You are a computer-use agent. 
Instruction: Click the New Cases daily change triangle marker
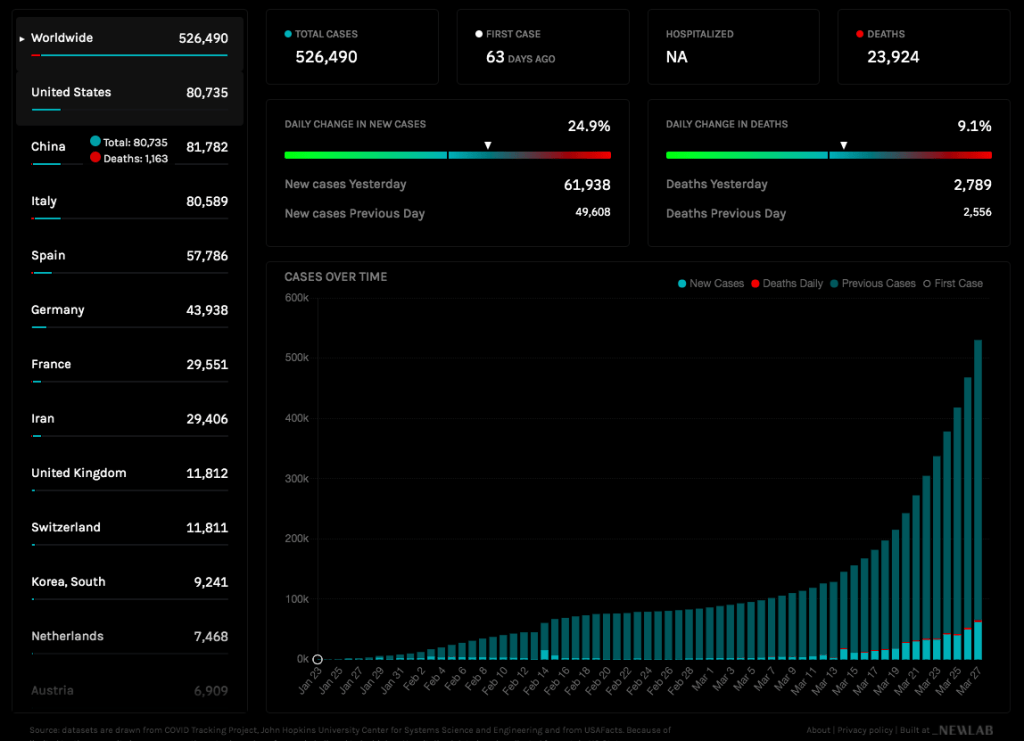click(x=488, y=145)
